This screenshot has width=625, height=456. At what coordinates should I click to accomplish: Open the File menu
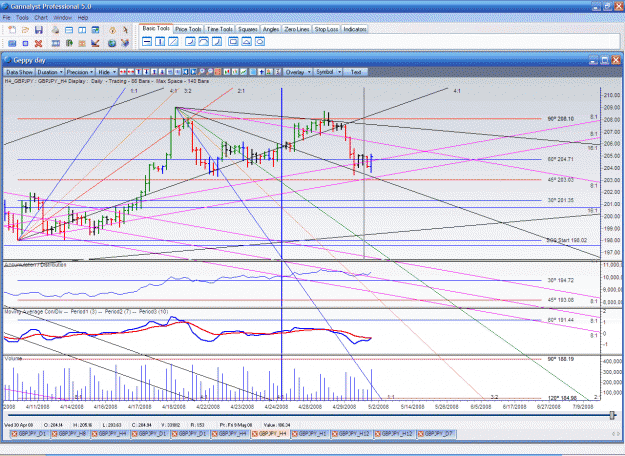[x=6, y=18]
